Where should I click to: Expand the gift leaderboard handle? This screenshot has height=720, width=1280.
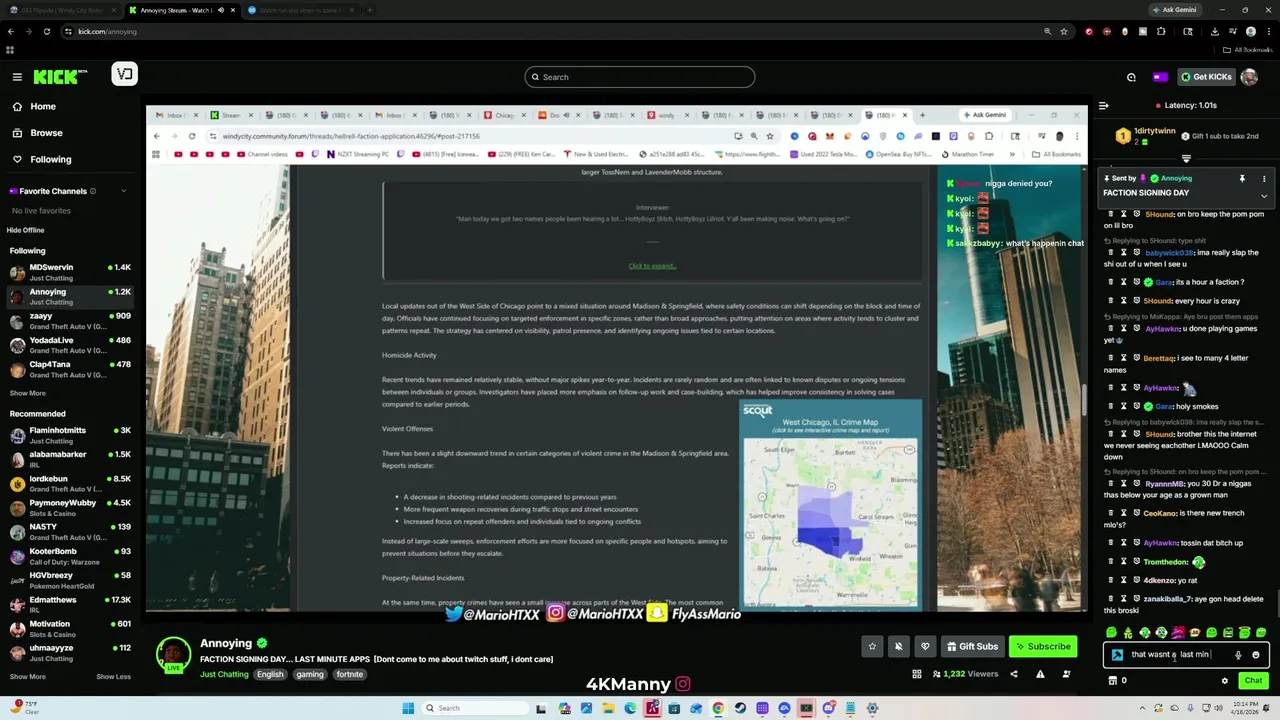tap(1186, 158)
